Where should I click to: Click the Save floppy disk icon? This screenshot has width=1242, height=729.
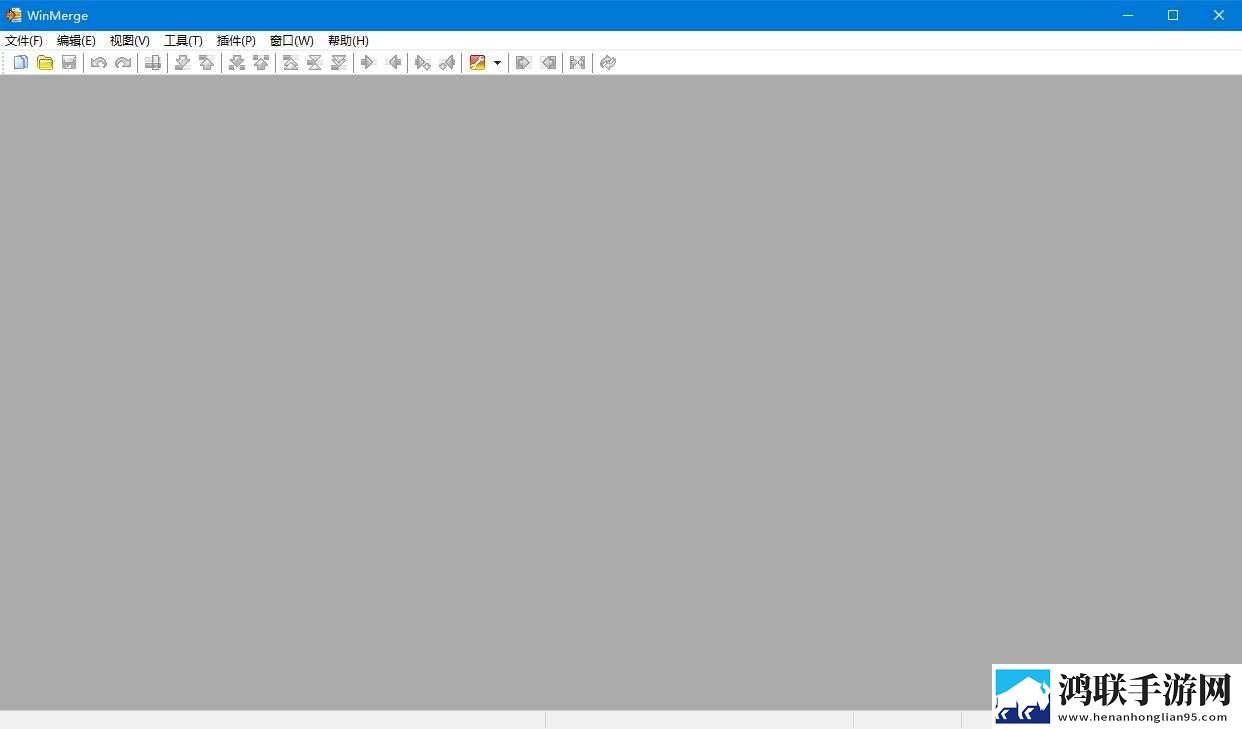click(x=69, y=63)
